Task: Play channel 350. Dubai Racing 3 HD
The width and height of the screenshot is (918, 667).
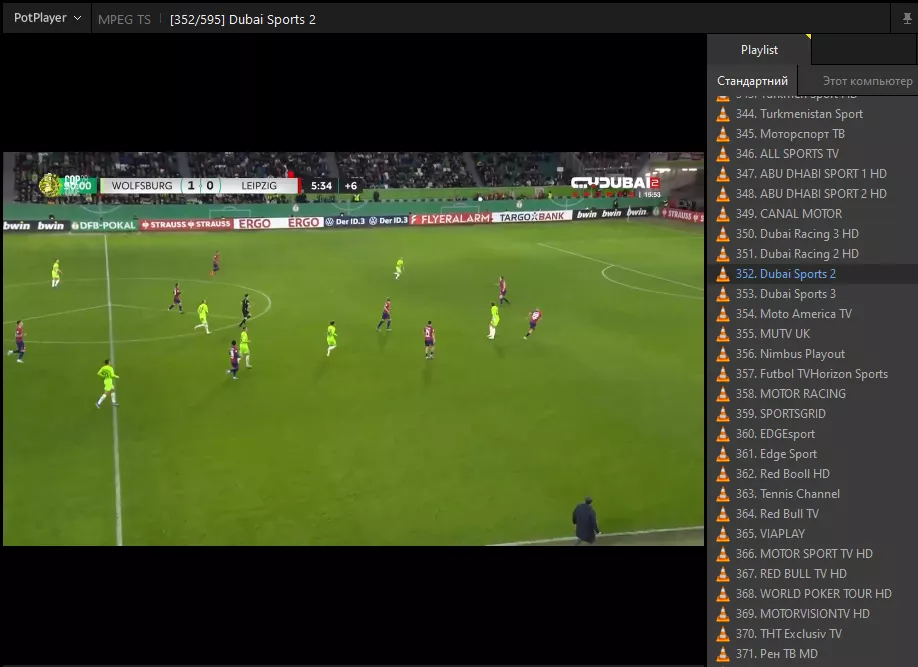Action: [813, 234]
